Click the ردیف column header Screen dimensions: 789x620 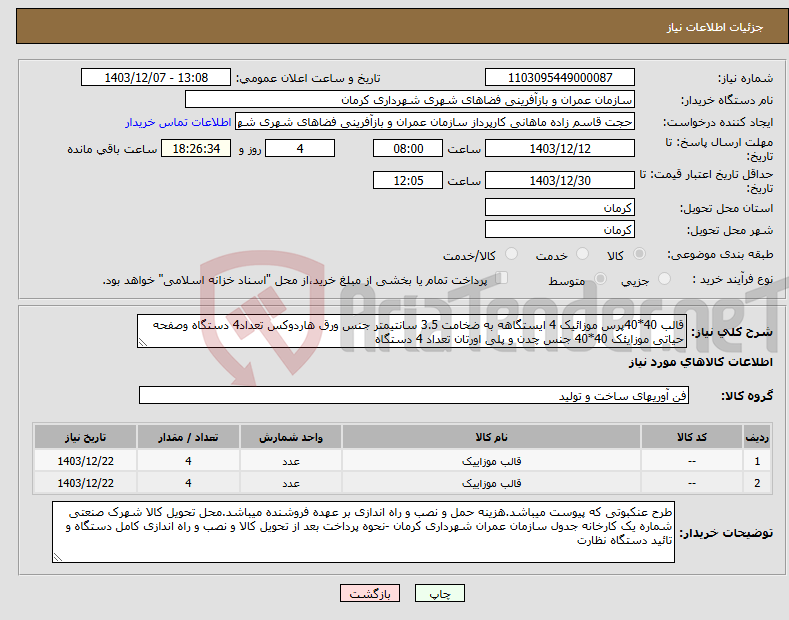(757, 437)
